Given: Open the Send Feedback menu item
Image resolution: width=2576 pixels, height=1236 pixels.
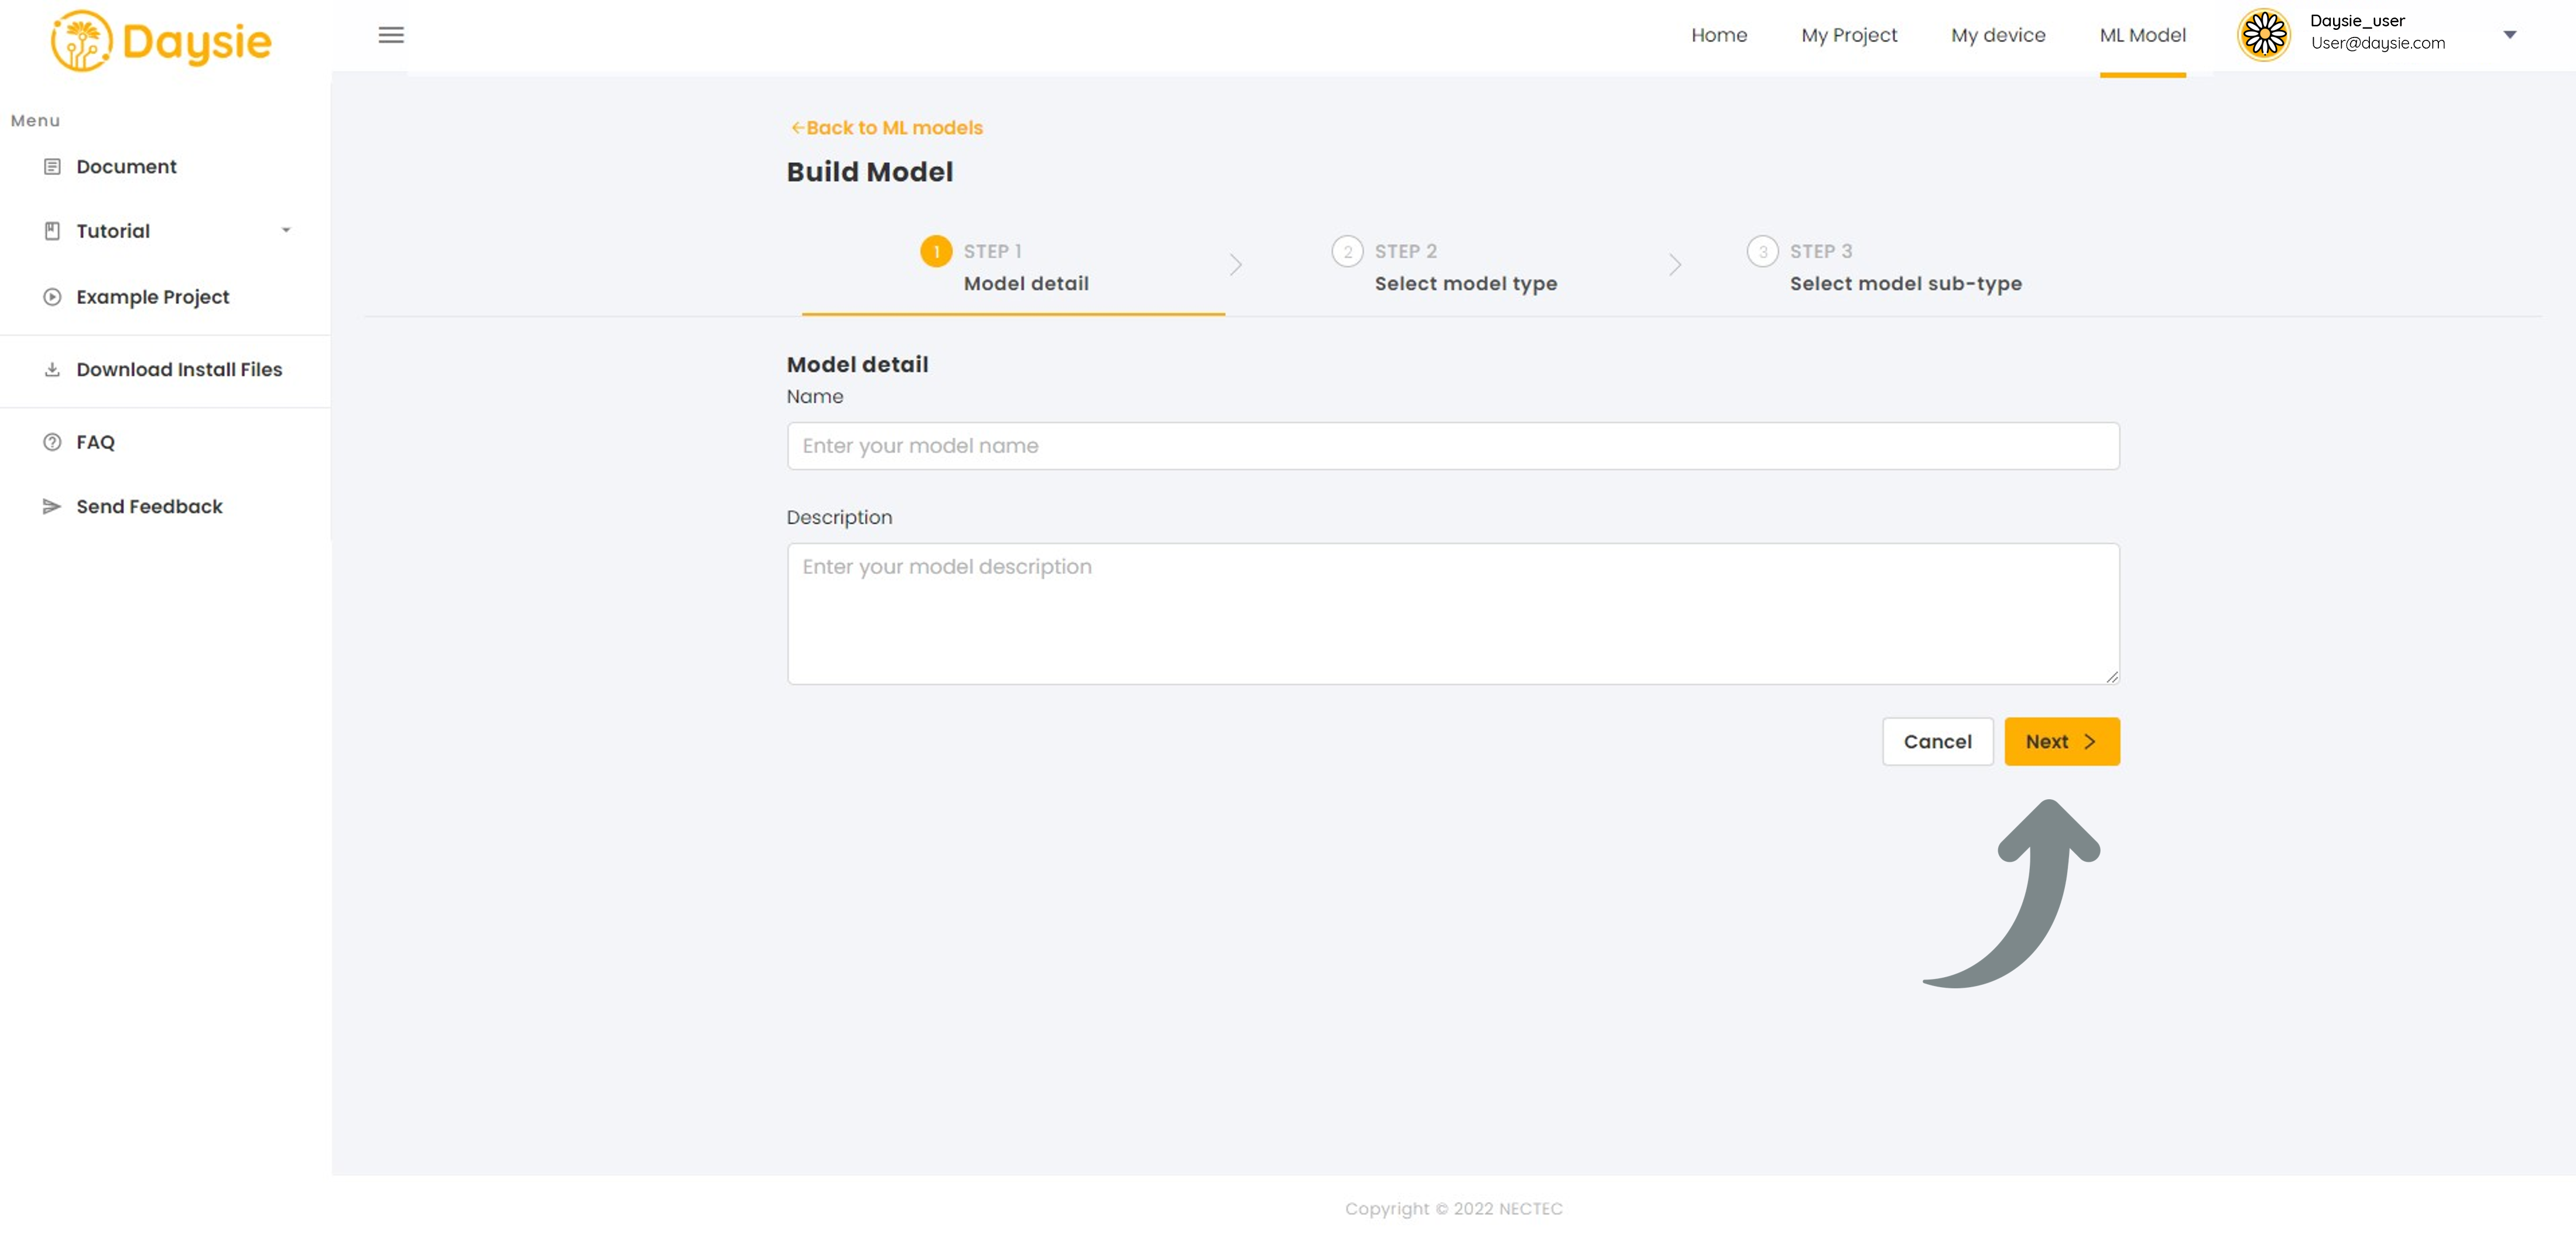Looking at the screenshot, I should 150,507.
